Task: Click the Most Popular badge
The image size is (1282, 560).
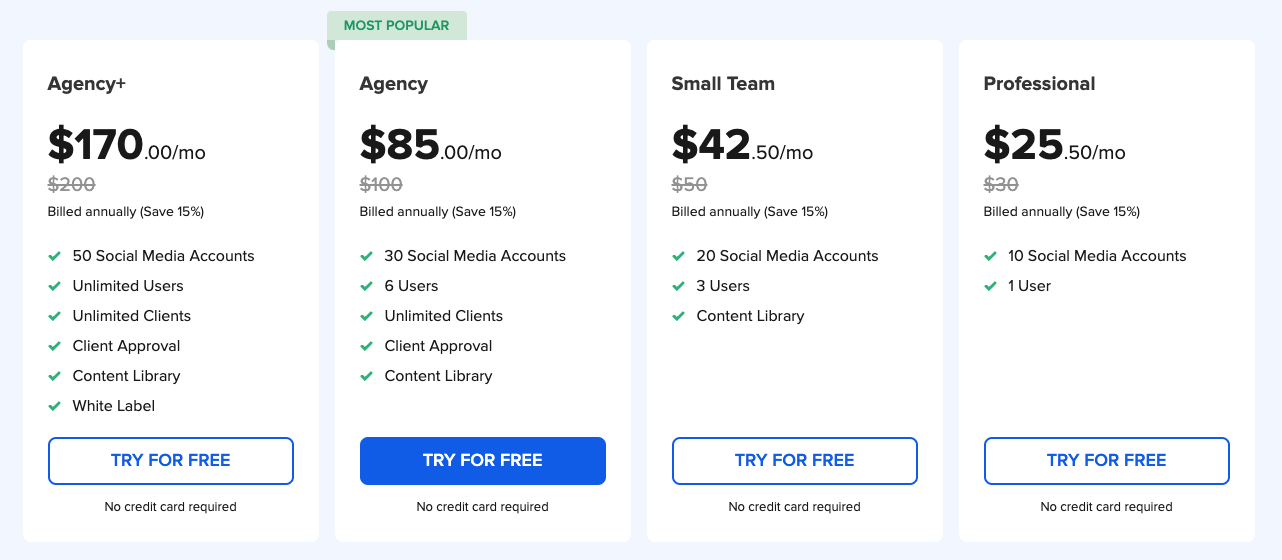Action: (397, 25)
